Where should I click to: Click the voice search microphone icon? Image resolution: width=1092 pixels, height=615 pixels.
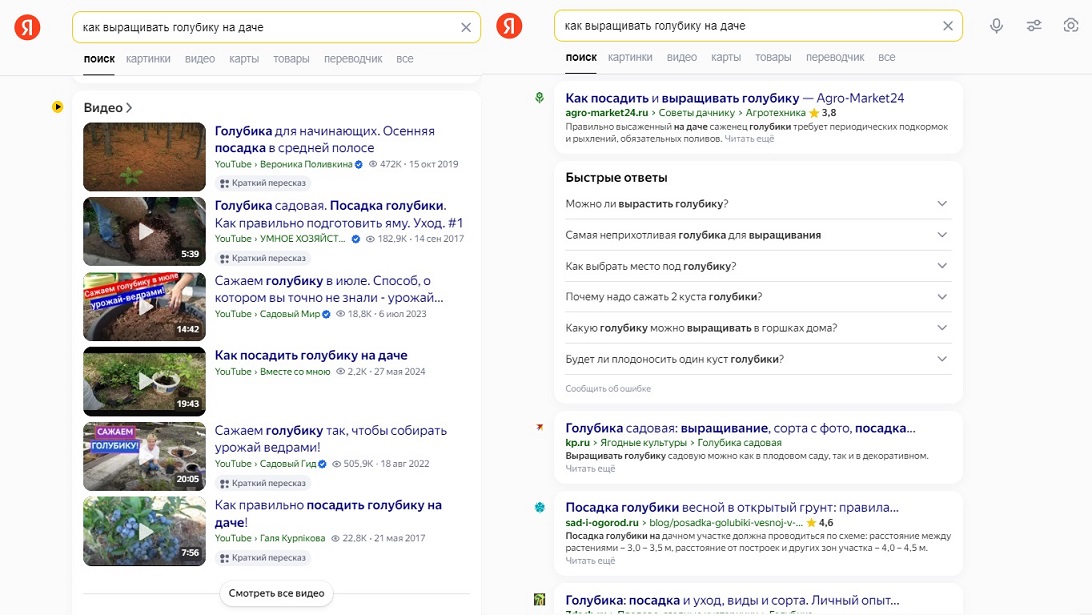[996, 26]
